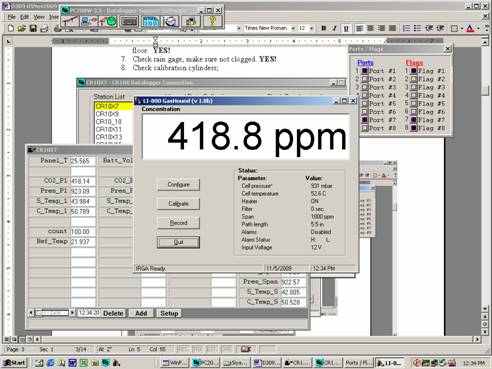This screenshot has width=492, height=369.
Task: Toggle Italic formatting in Word
Action: click(334, 28)
